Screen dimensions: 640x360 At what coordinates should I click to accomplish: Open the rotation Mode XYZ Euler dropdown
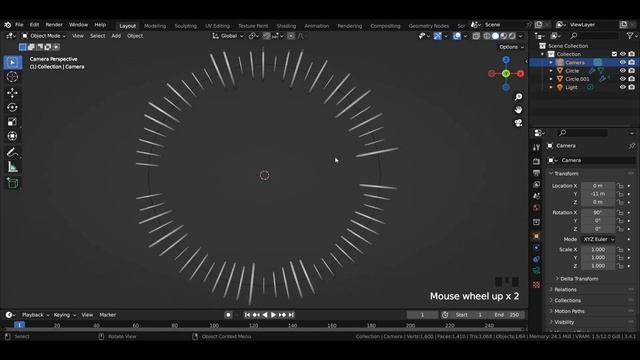598,239
